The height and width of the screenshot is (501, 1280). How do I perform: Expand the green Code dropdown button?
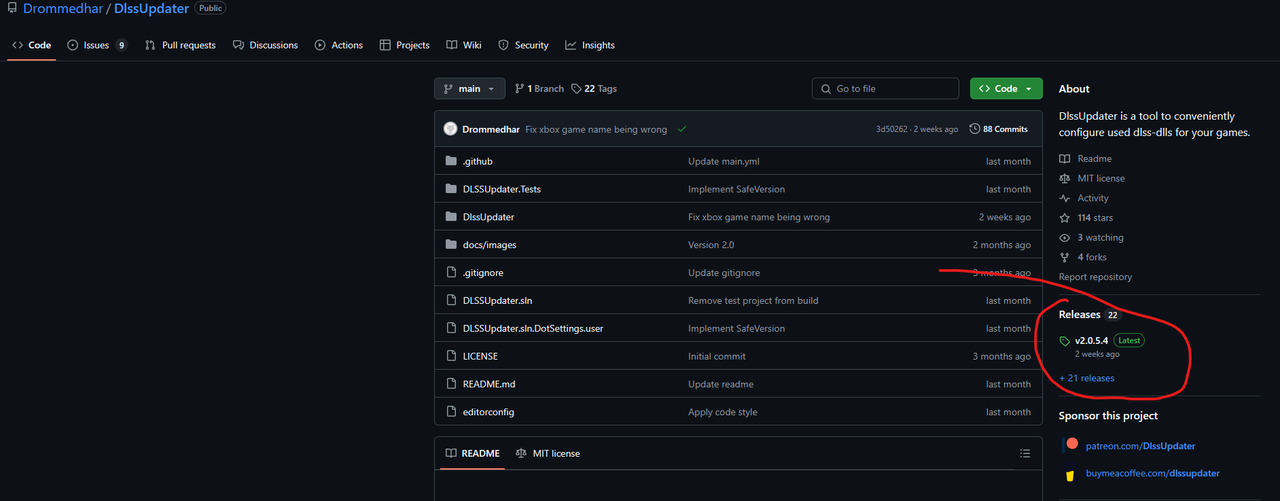click(x=1006, y=89)
